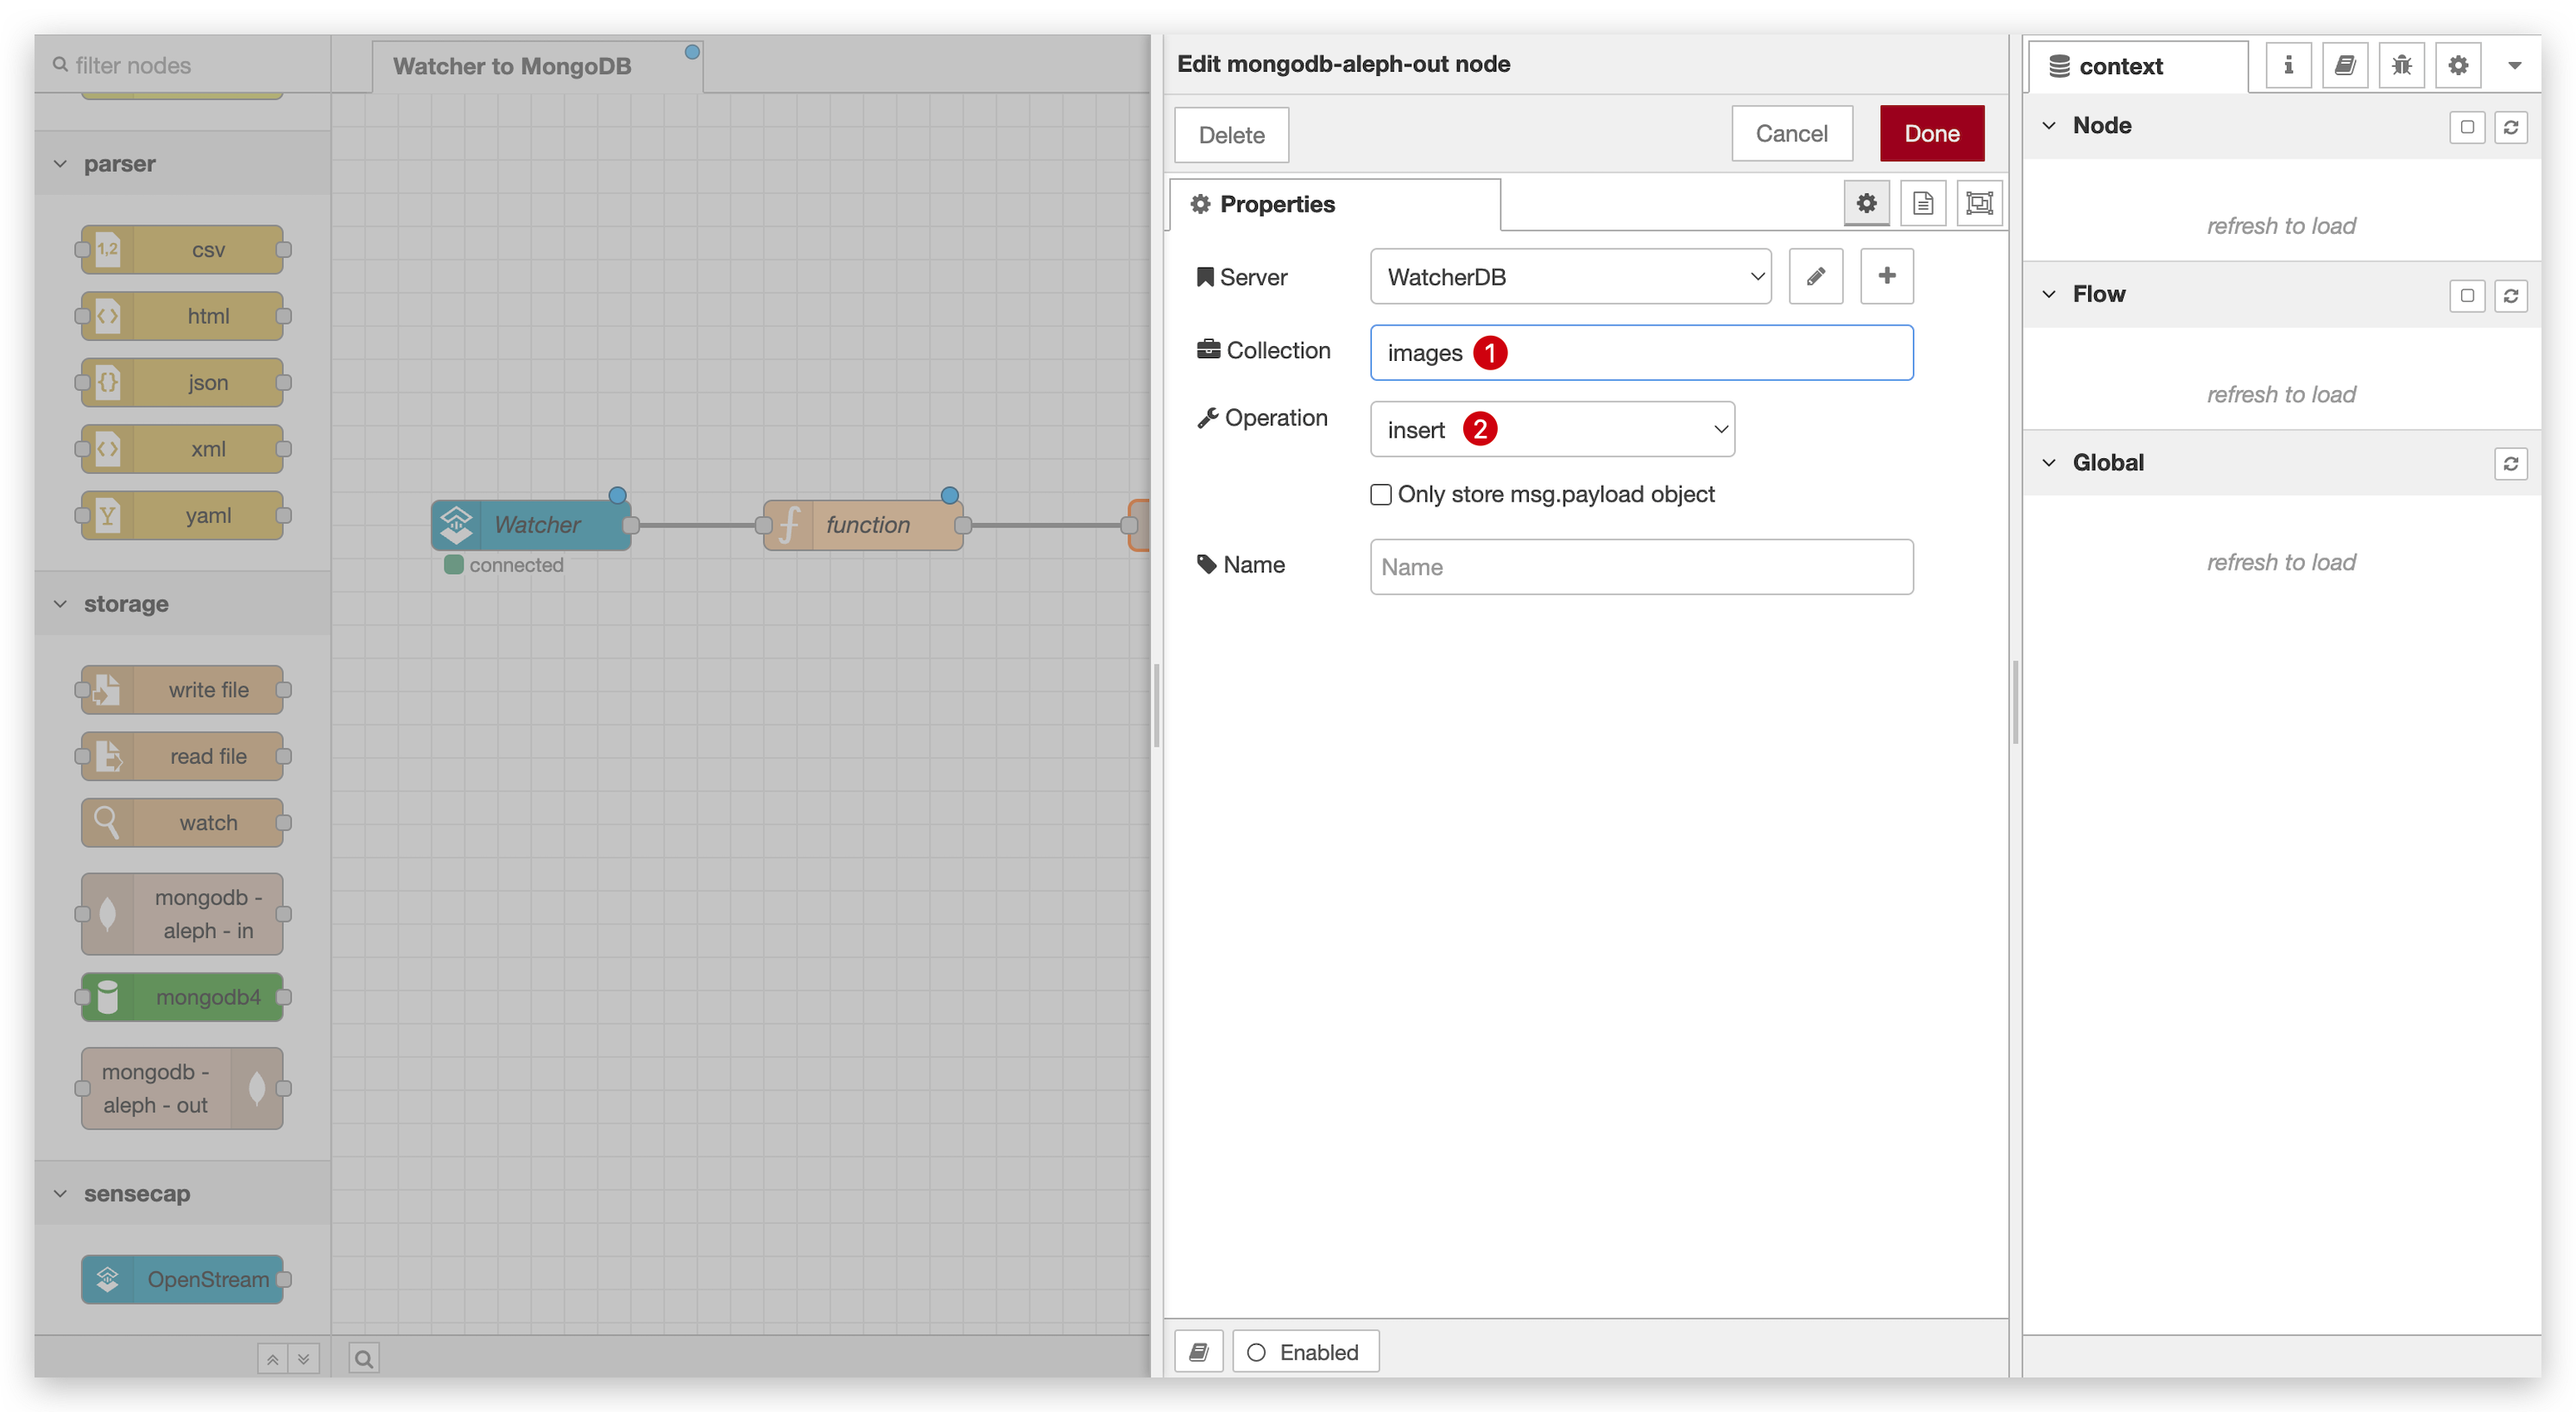Select the OpenStream sensecap node
This screenshot has width=2576, height=1412.
coord(183,1280)
